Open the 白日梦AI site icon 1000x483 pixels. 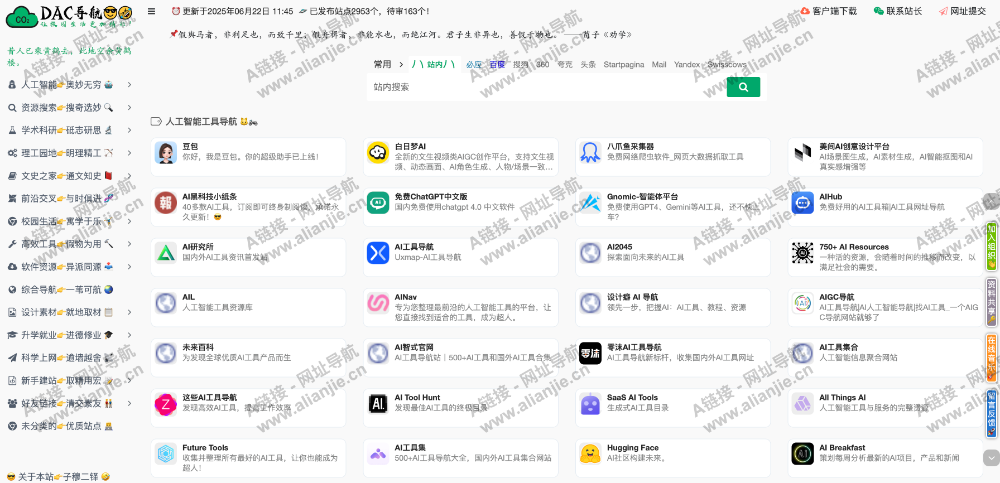(378, 152)
